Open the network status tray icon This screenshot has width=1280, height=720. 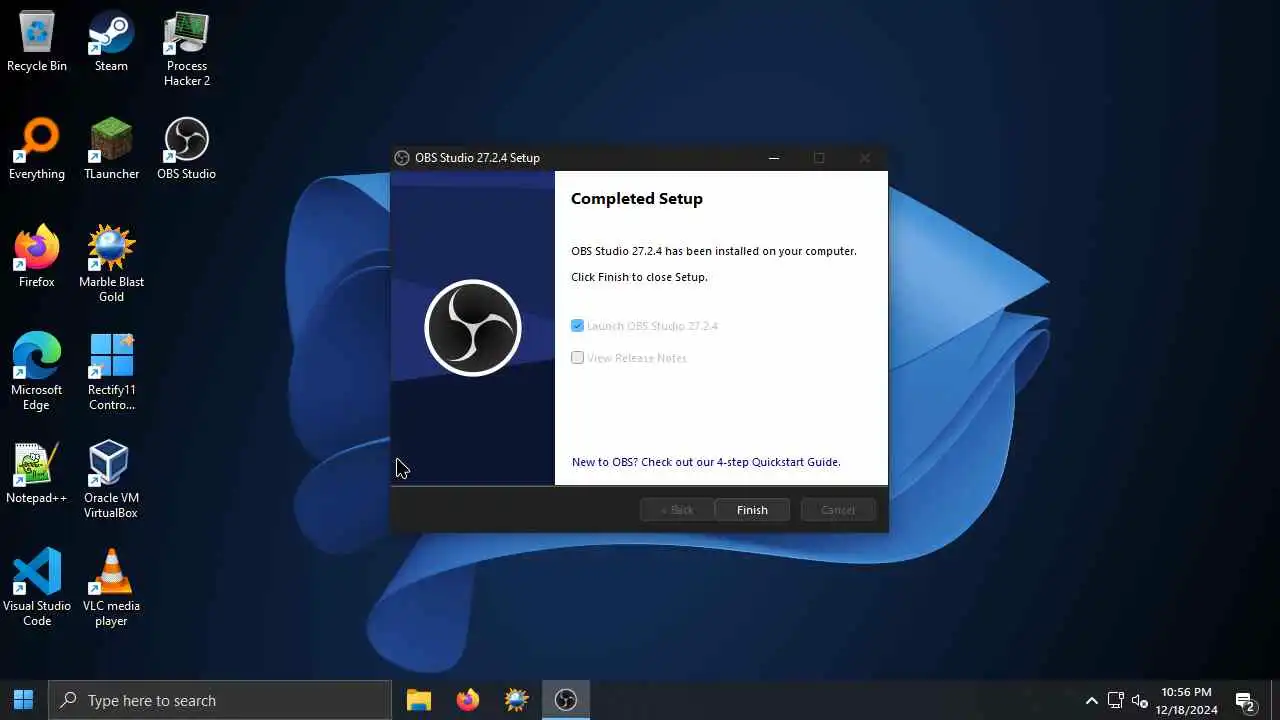(x=1116, y=700)
